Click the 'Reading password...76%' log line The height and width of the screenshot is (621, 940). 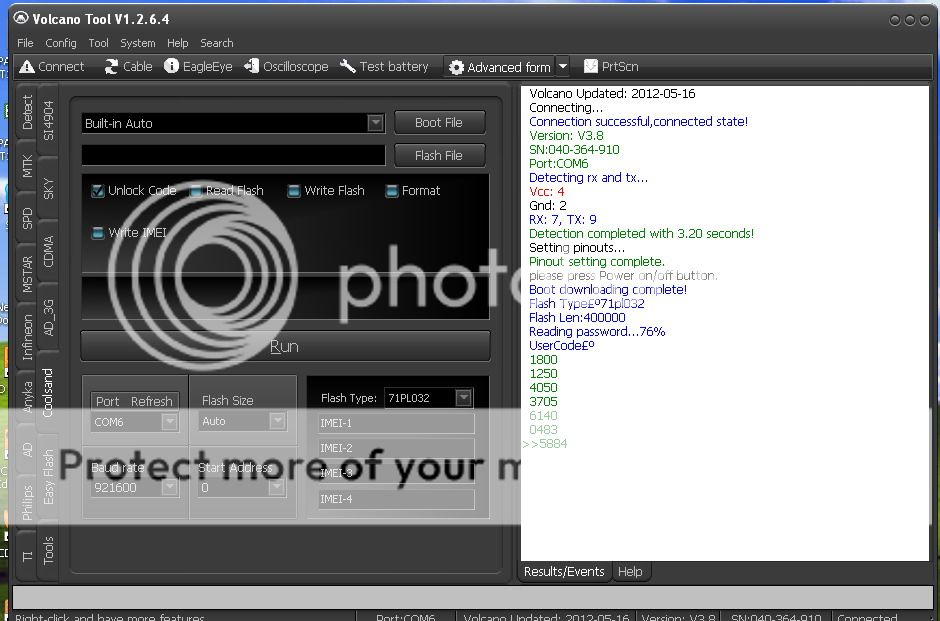pyautogui.click(x=597, y=331)
